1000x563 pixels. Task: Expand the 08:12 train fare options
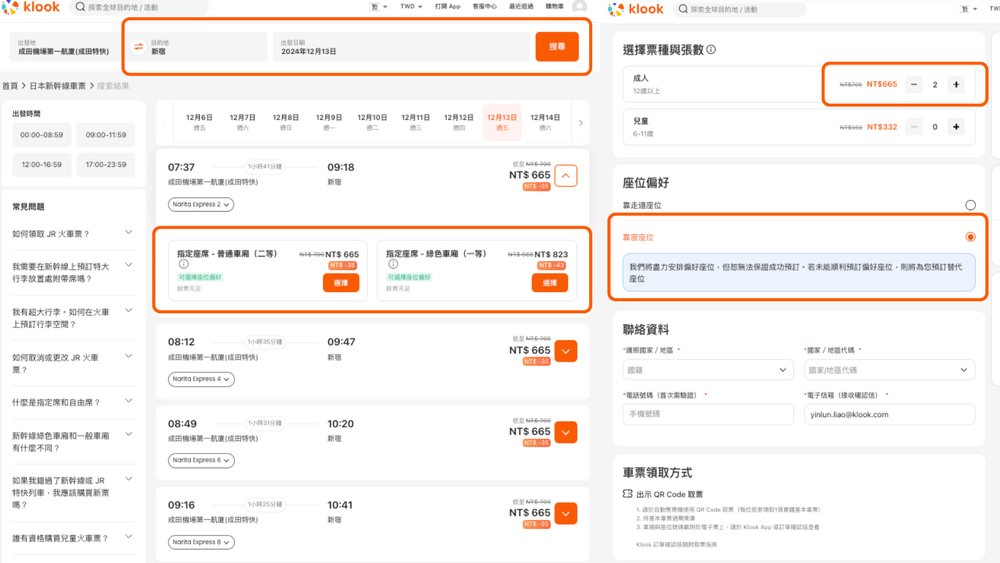point(566,351)
